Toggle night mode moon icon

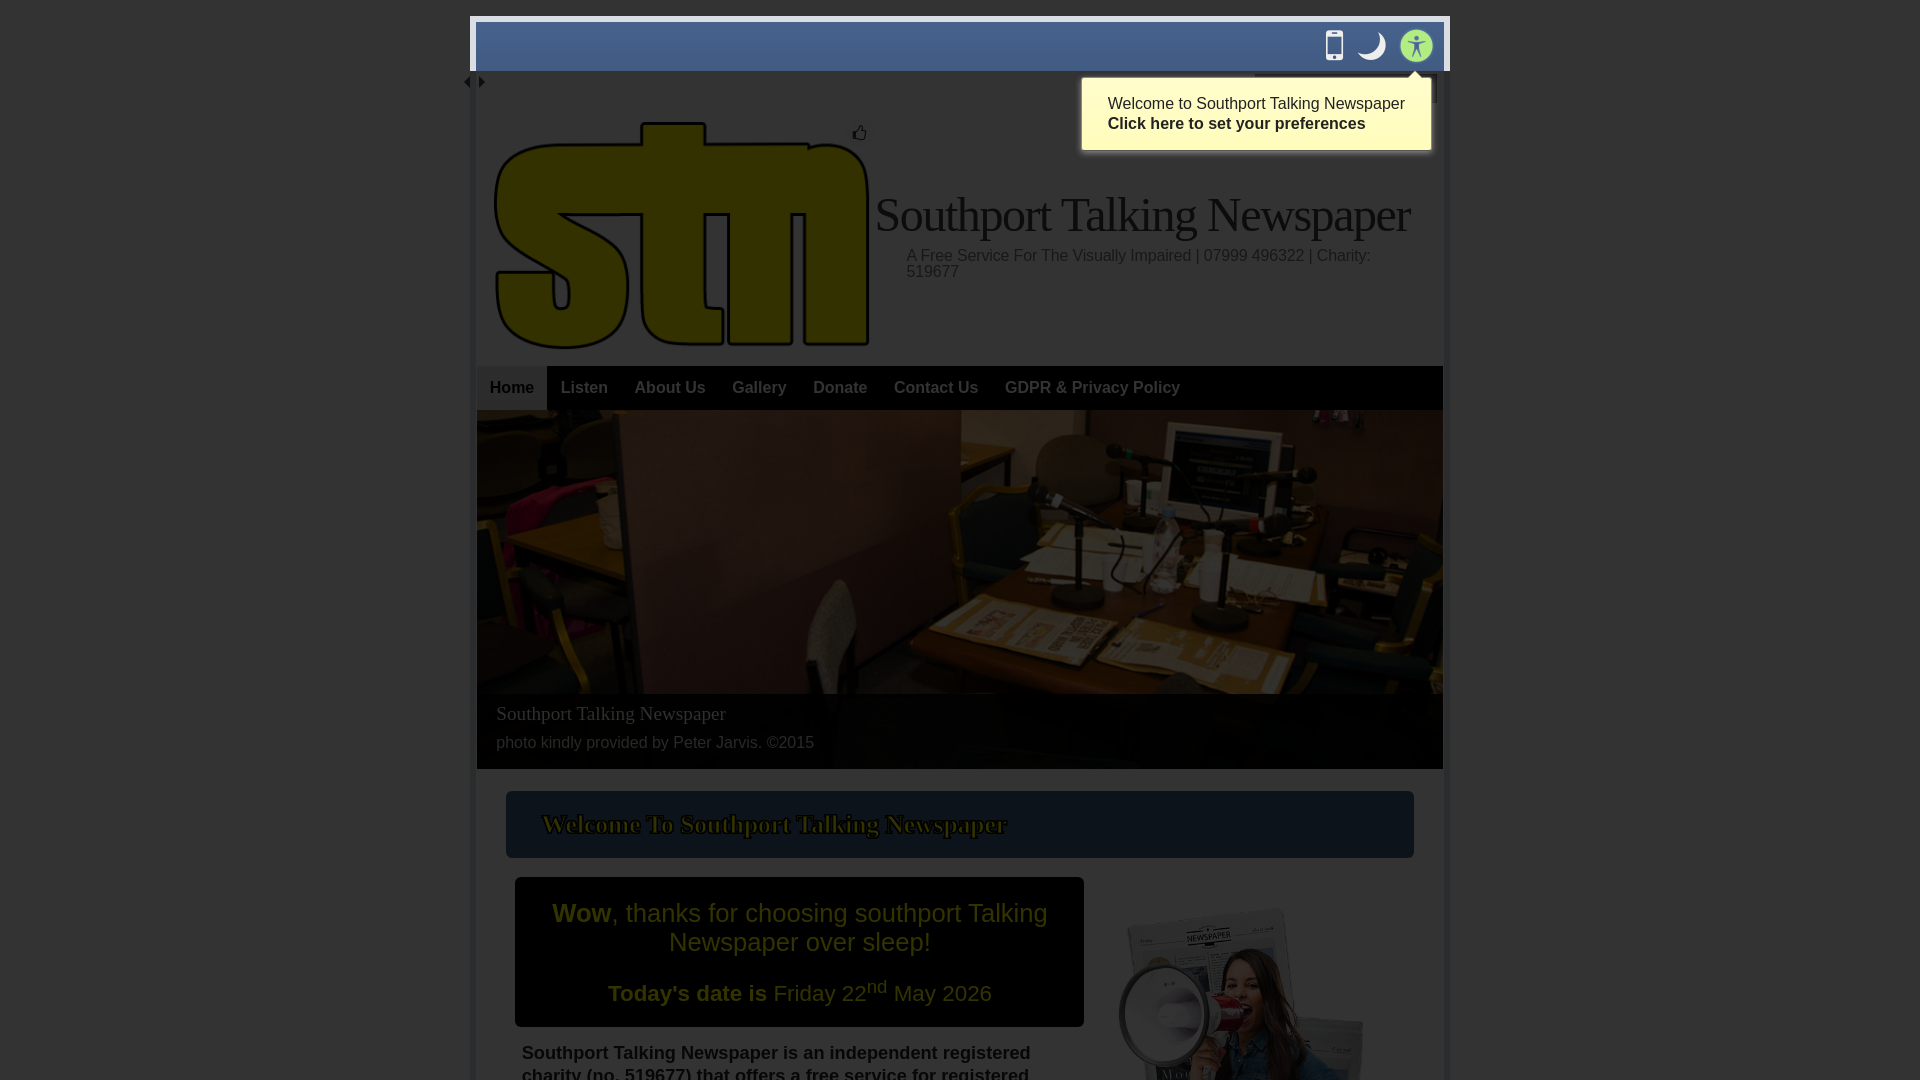click(1372, 46)
